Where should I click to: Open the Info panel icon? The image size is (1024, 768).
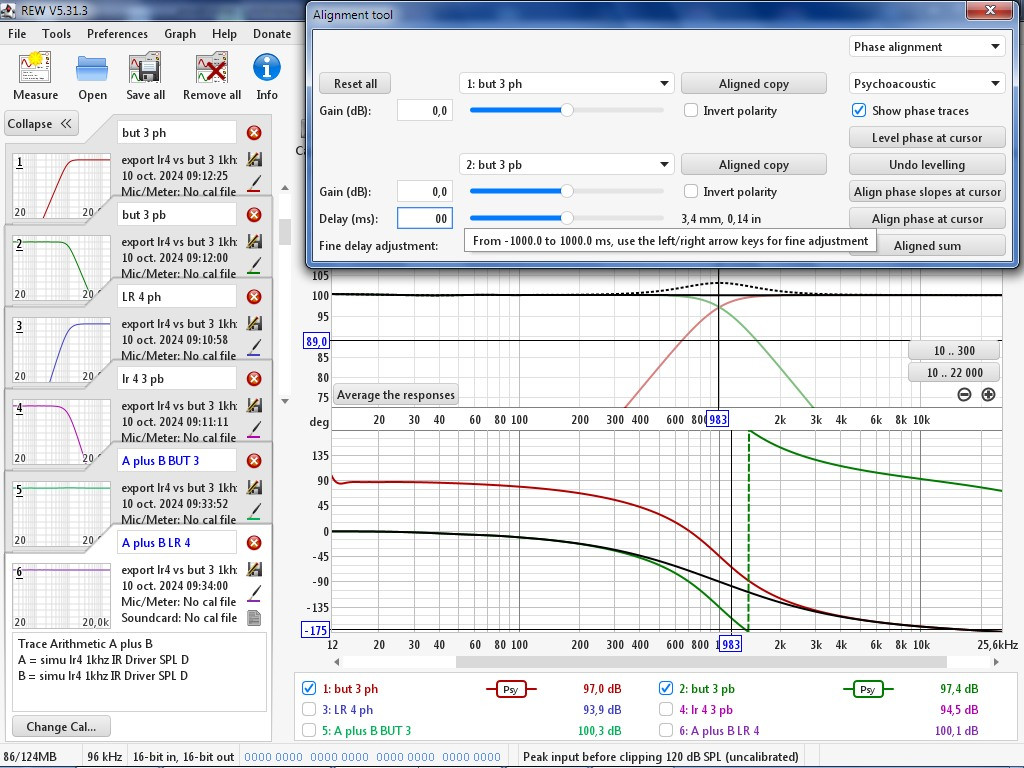[267, 69]
